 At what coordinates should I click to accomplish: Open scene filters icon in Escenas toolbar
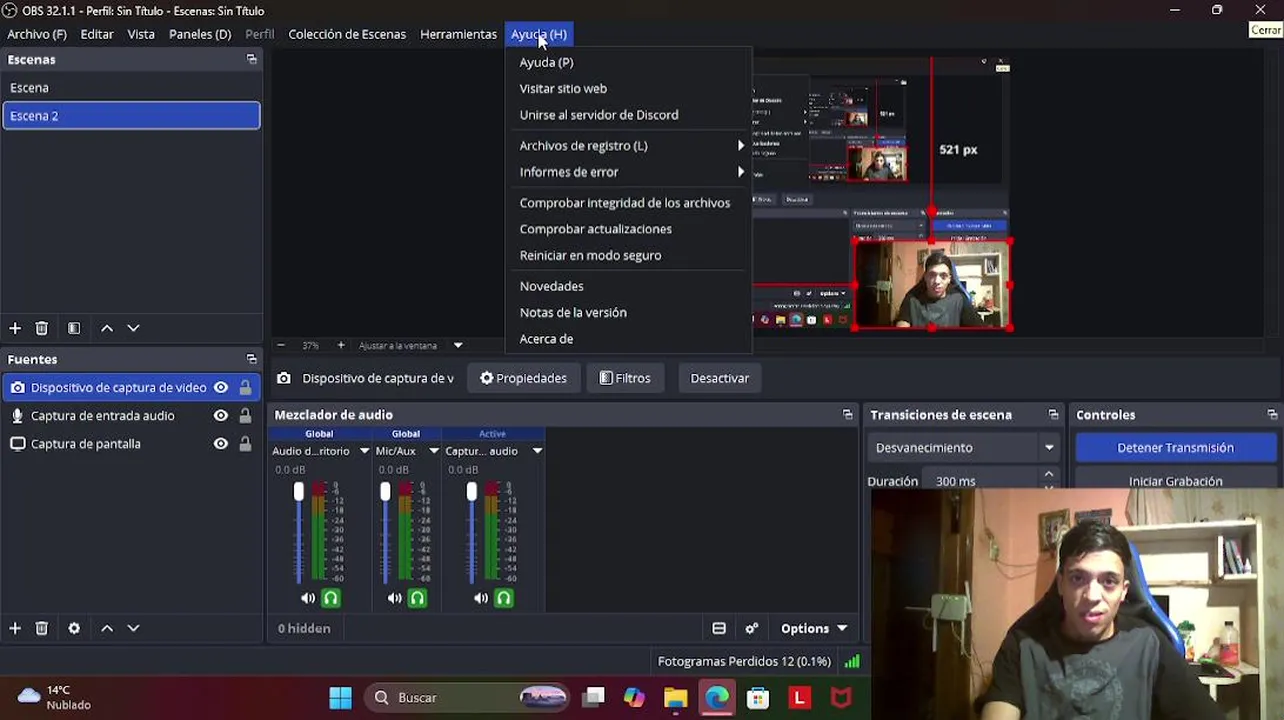[74, 328]
